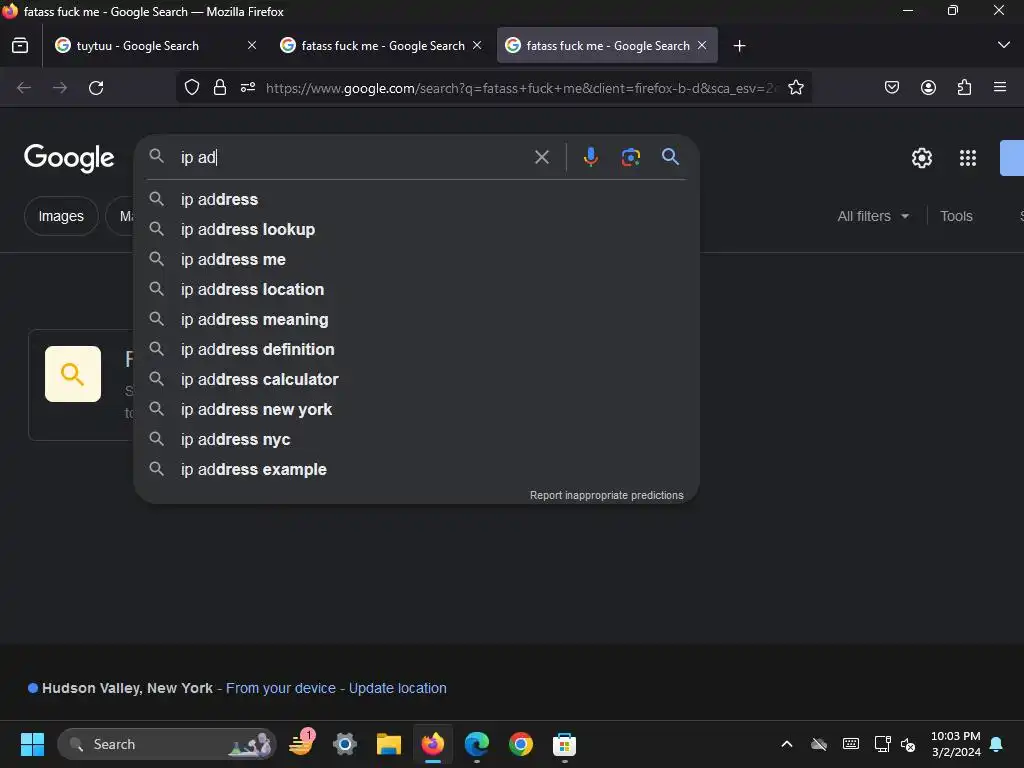Choose suggestion 'ip address lookup'
This screenshot has width=1024, height=768.
tap(415, 229)
